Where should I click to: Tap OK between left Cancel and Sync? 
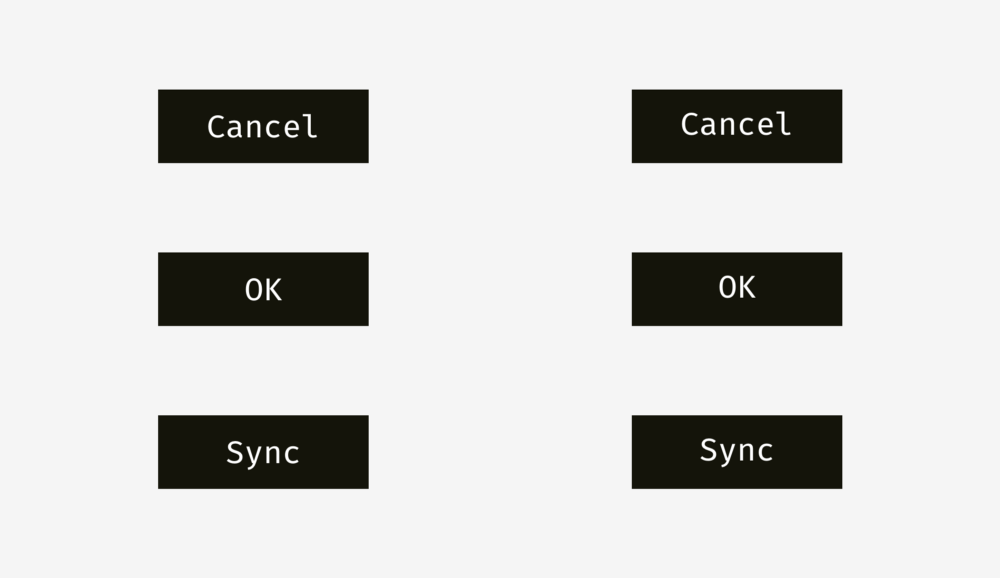click(x=263, y=289)
